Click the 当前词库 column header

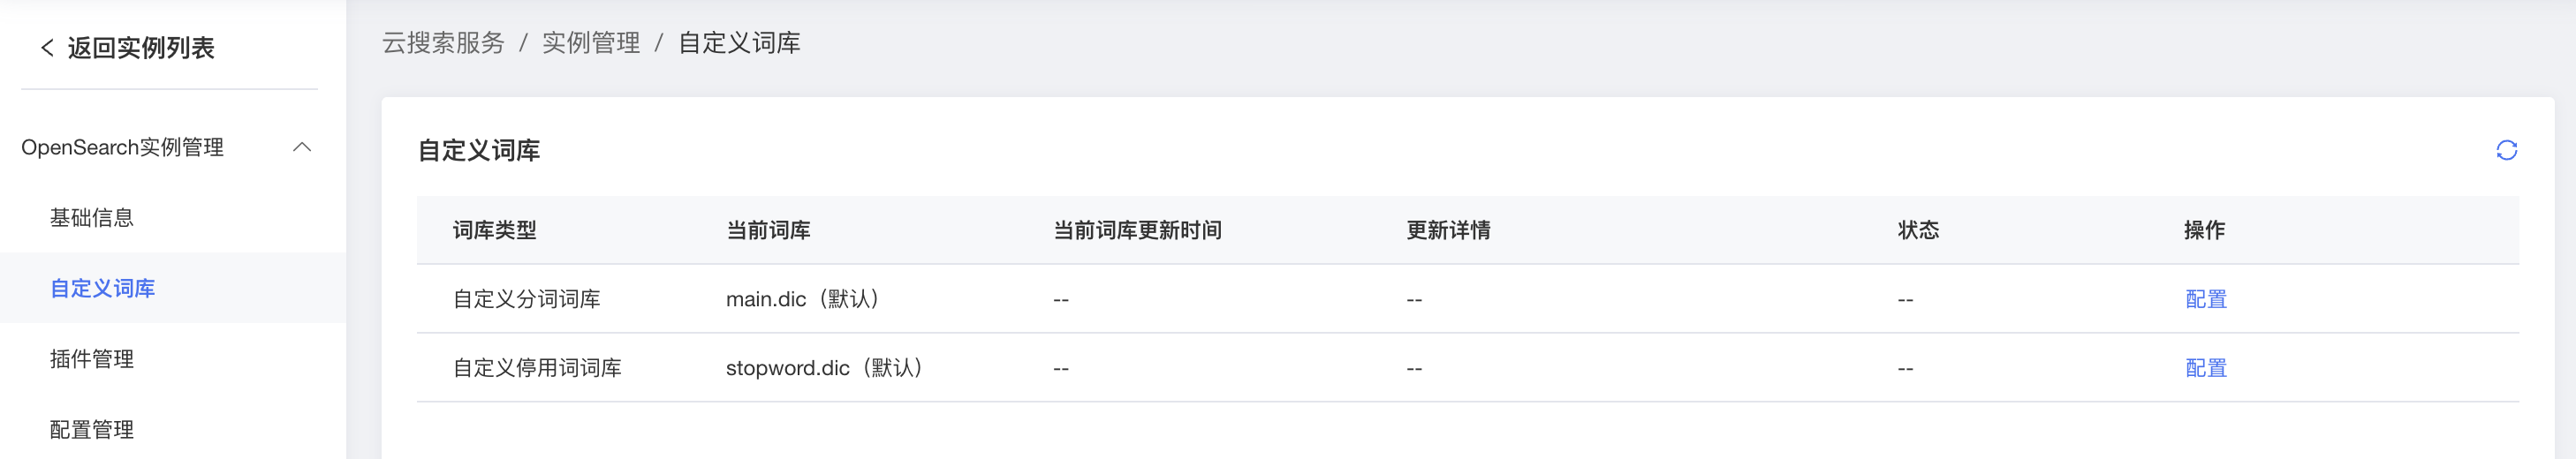coord(768,230)
